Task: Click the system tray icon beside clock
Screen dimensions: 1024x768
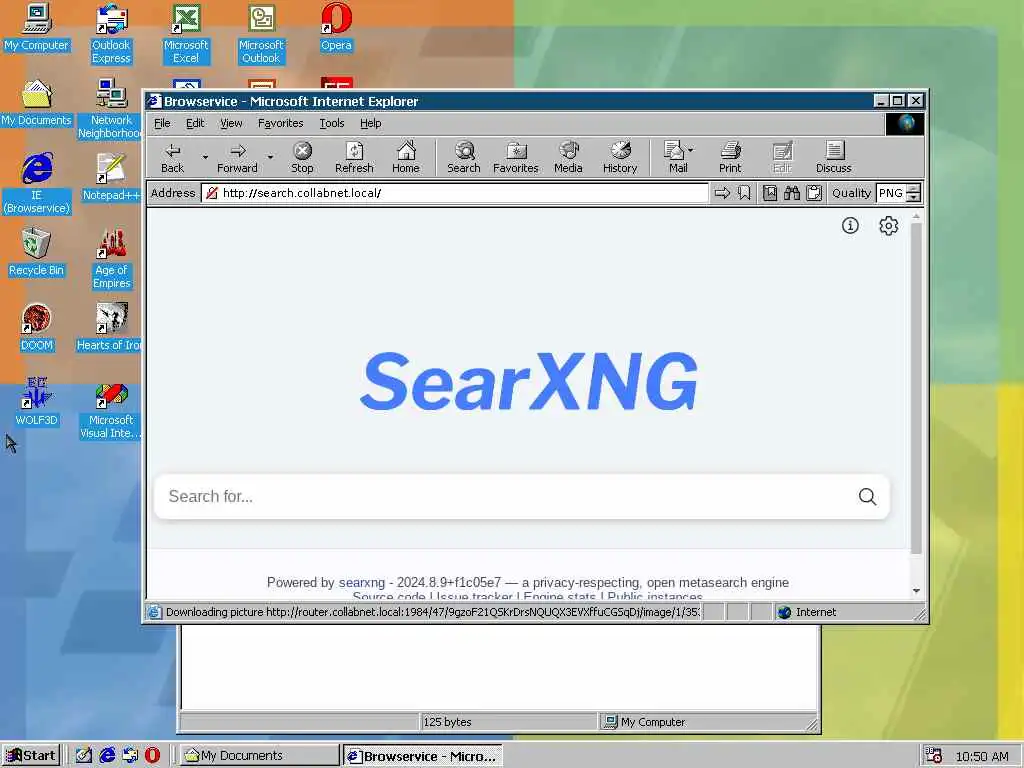Action: click(x=934, y=756)
